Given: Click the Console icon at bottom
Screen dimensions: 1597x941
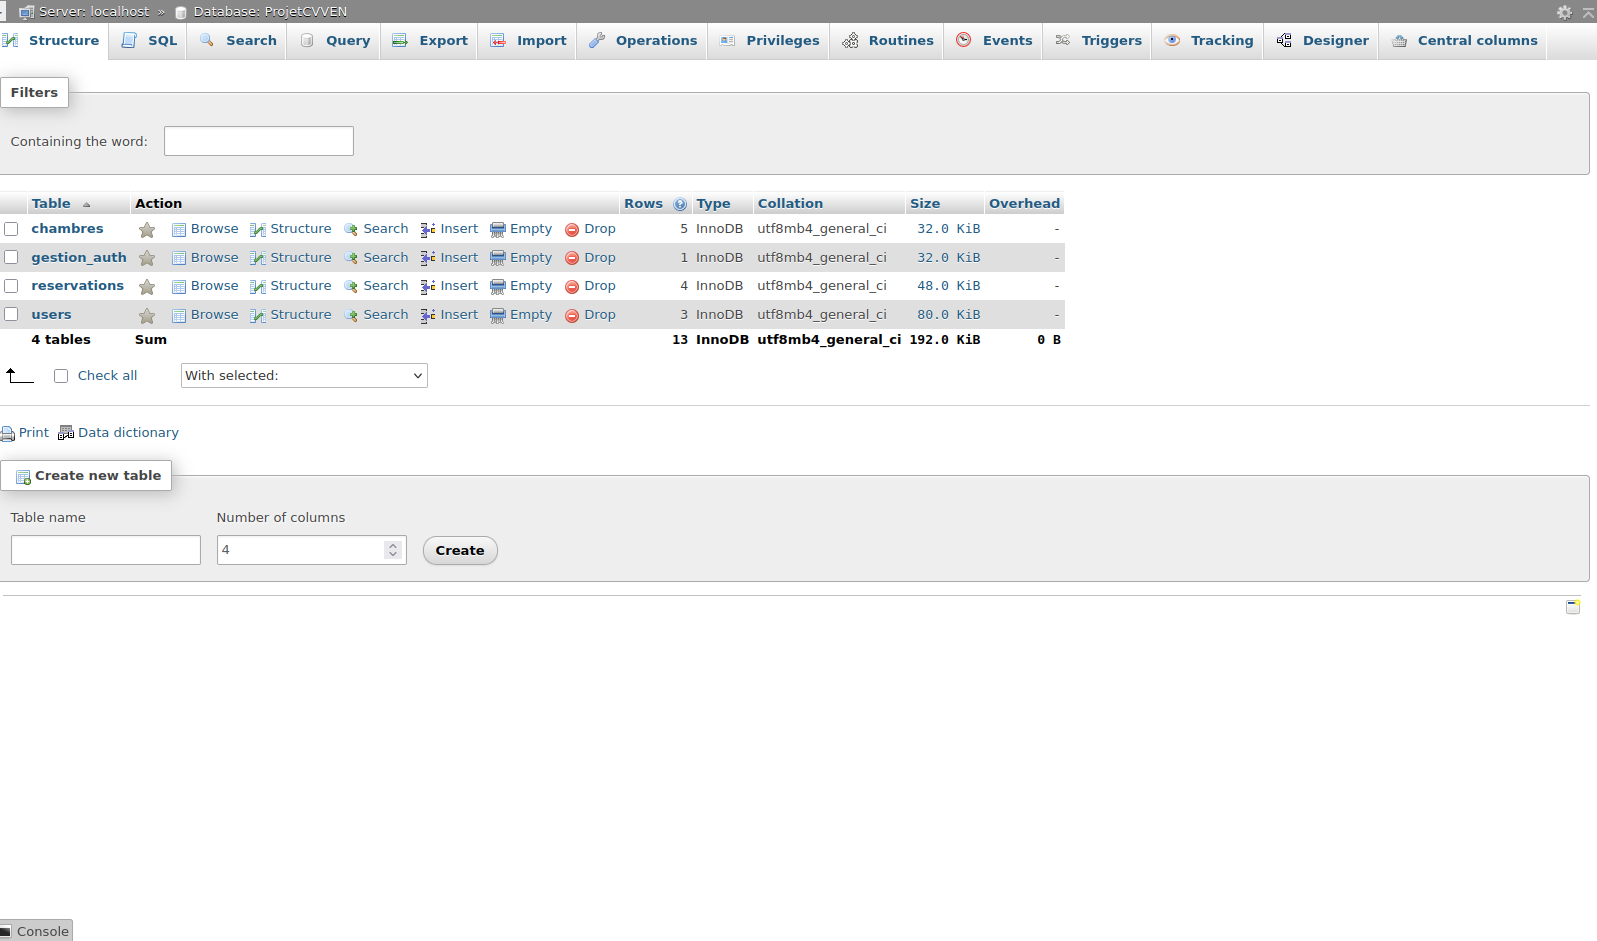Looking at the screenshot, I should point(5,931).
